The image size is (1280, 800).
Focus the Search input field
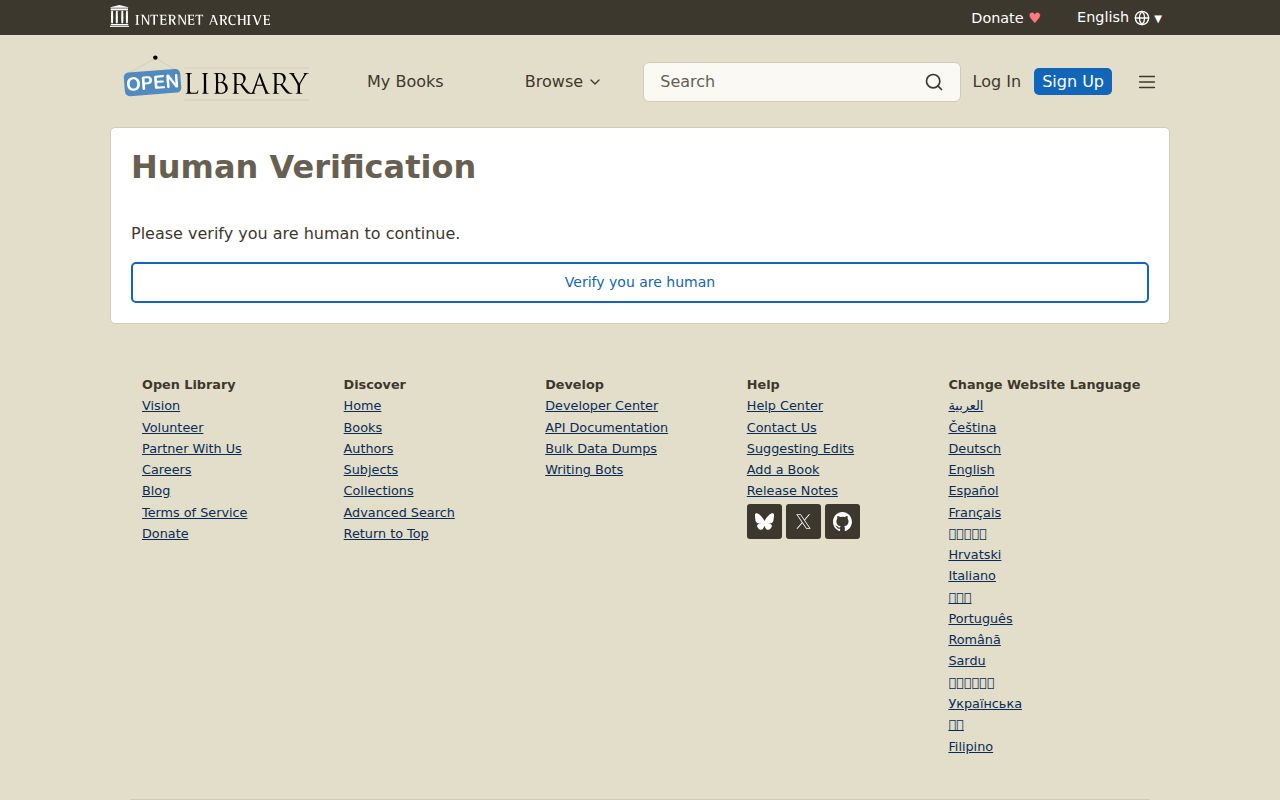pos(786,82)
